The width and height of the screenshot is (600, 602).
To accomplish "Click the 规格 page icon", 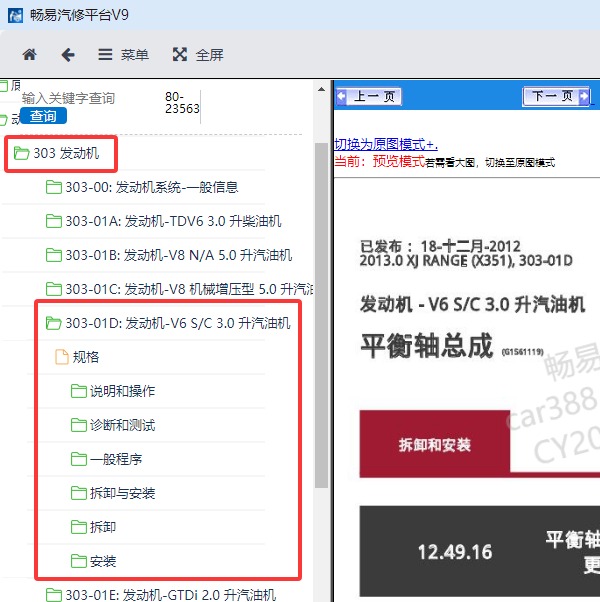I will pyautogui.click(x=61, y=357).
